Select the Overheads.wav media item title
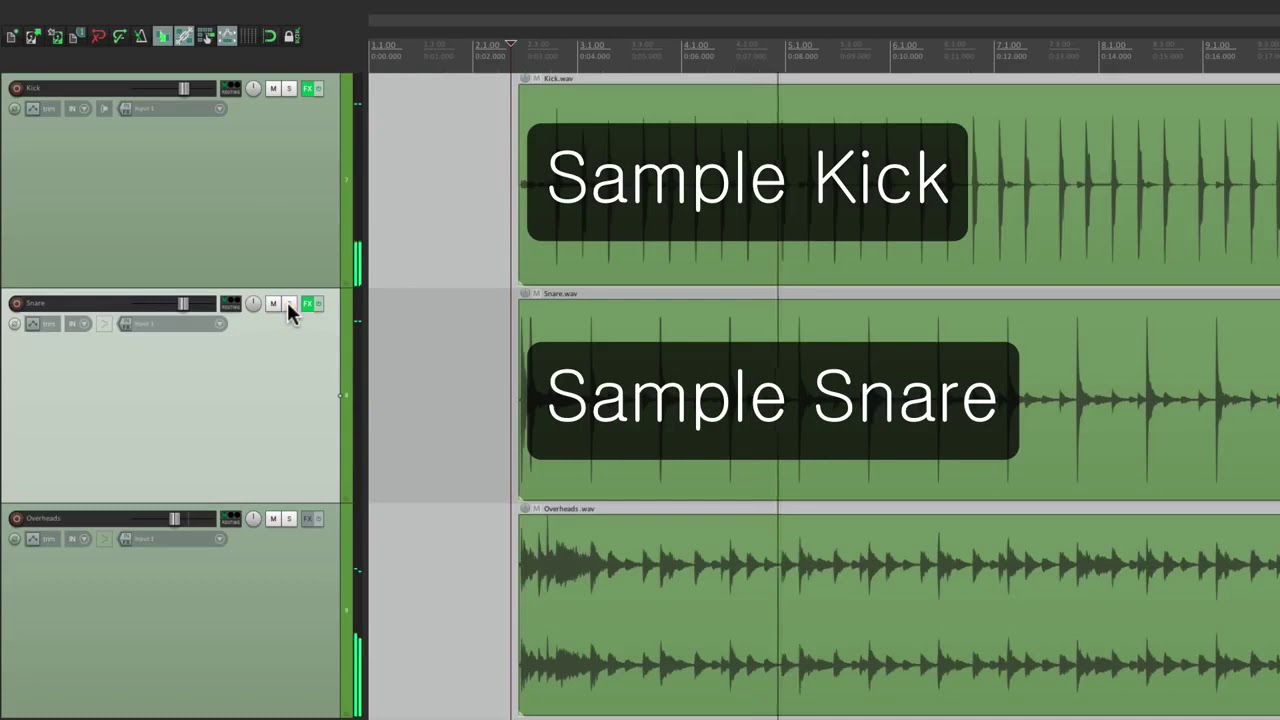Image resolution: width=1280 pixels, height=720 pixels. click(x=569, y=508)
